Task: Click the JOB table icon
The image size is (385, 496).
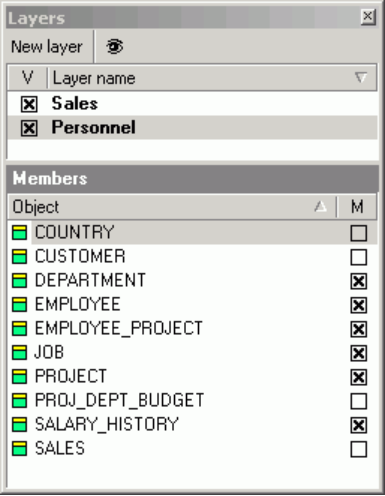Action: pyautogui.click(x=20, y=352)
